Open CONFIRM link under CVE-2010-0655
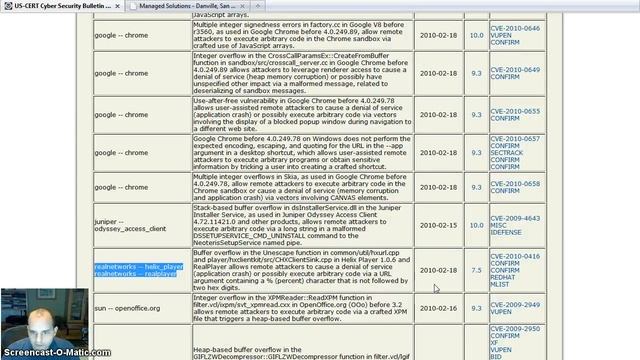Viewport: 640px width, 360px height. point(505,118)
